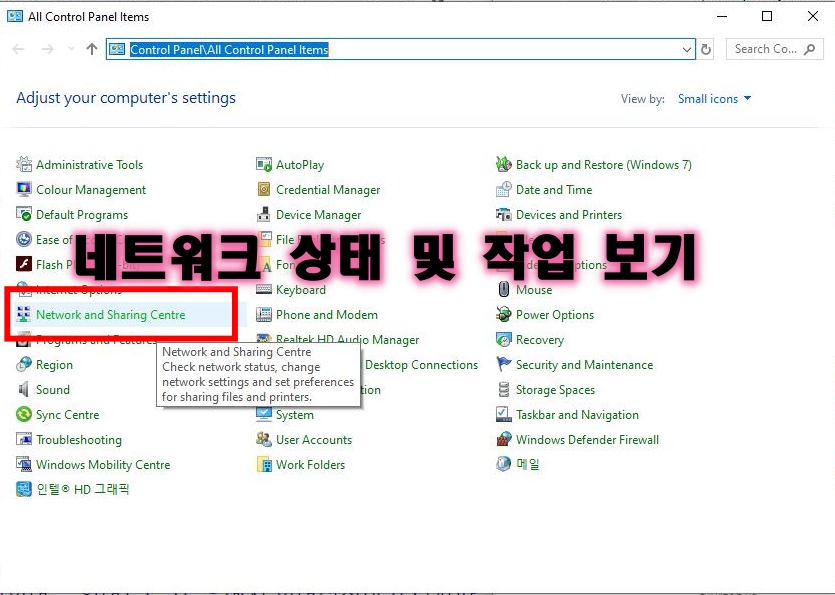Click the Windows Defender Firewall icon

point(504,439)
